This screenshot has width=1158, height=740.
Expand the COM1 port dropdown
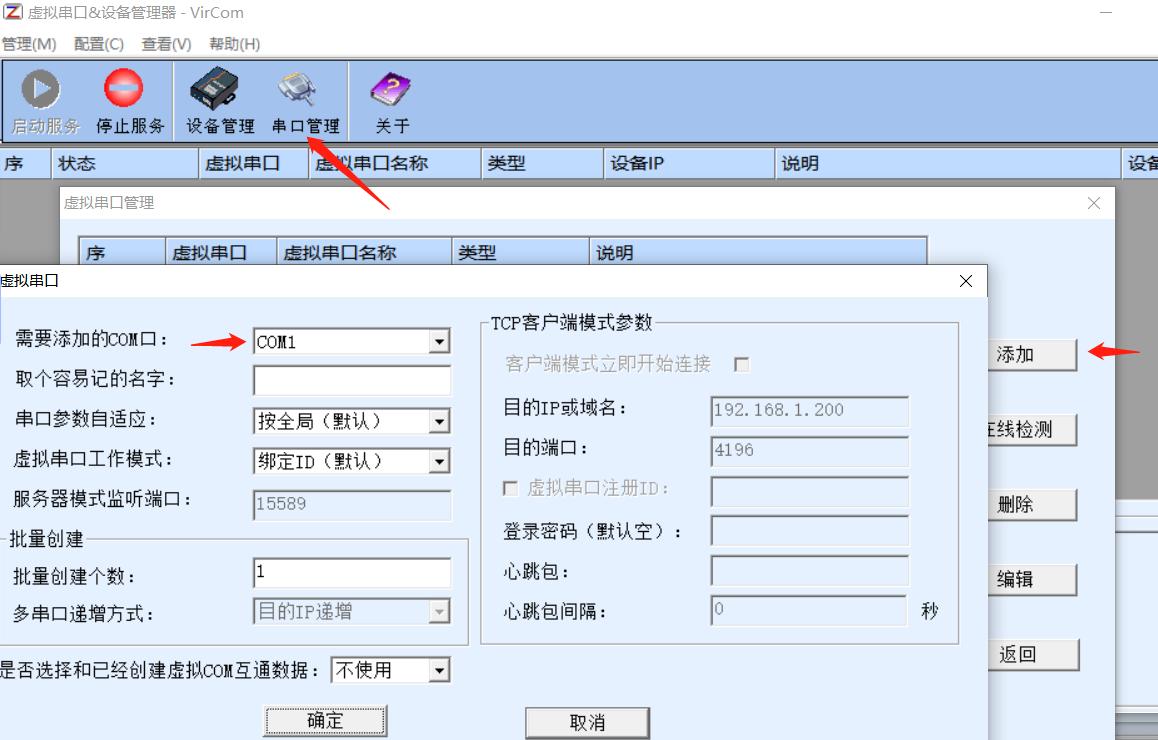click(439, 342)
